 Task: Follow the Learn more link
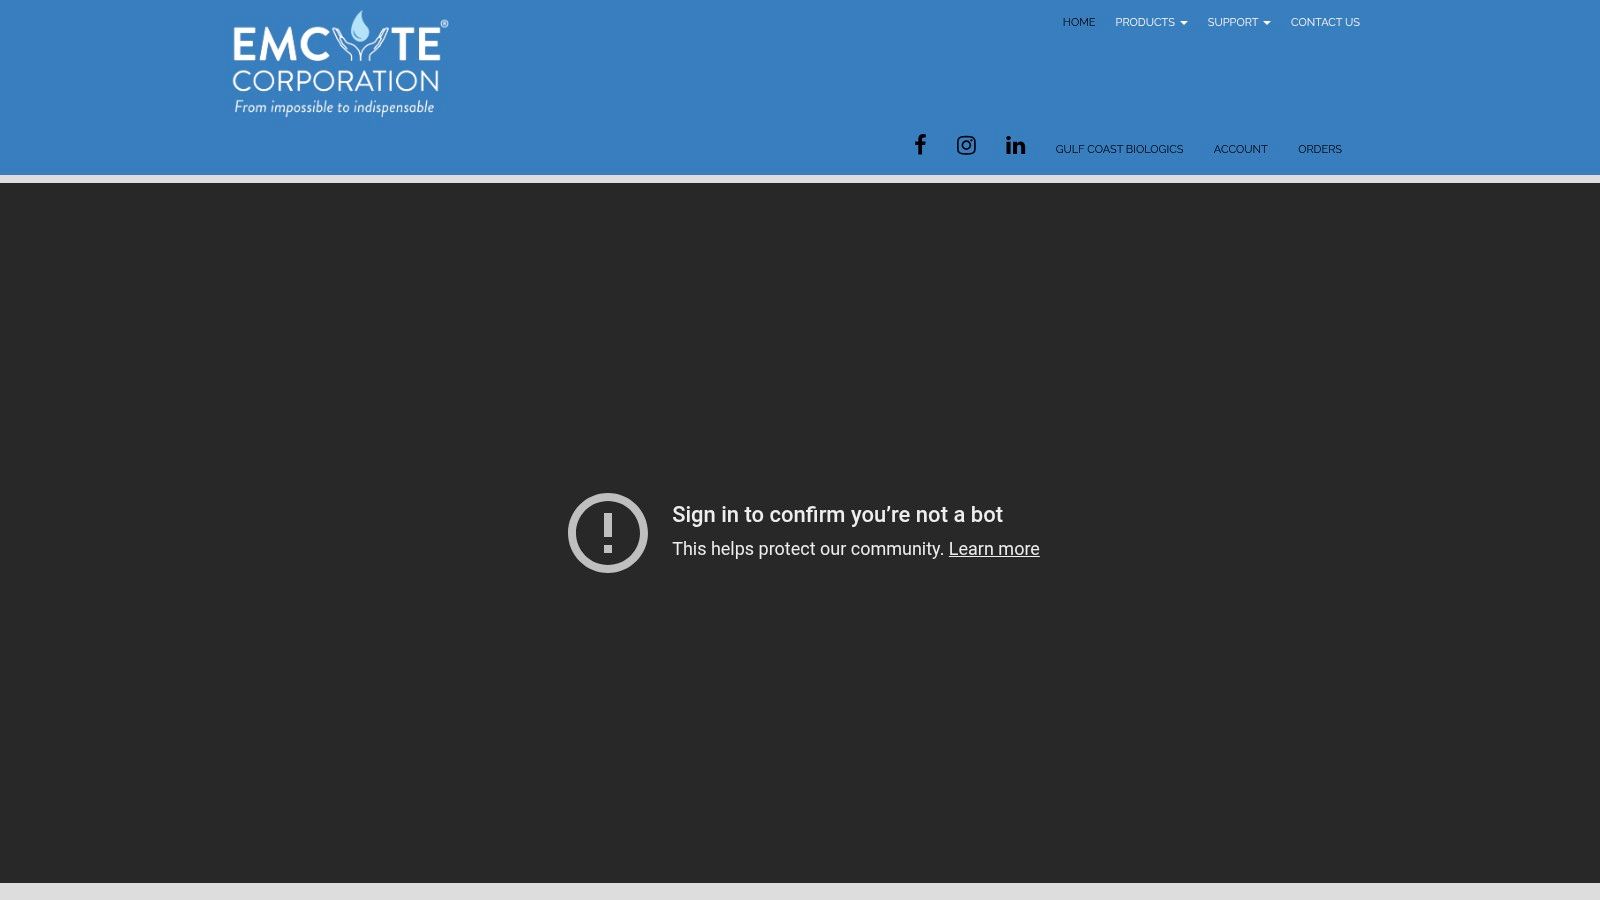[994, 549]
